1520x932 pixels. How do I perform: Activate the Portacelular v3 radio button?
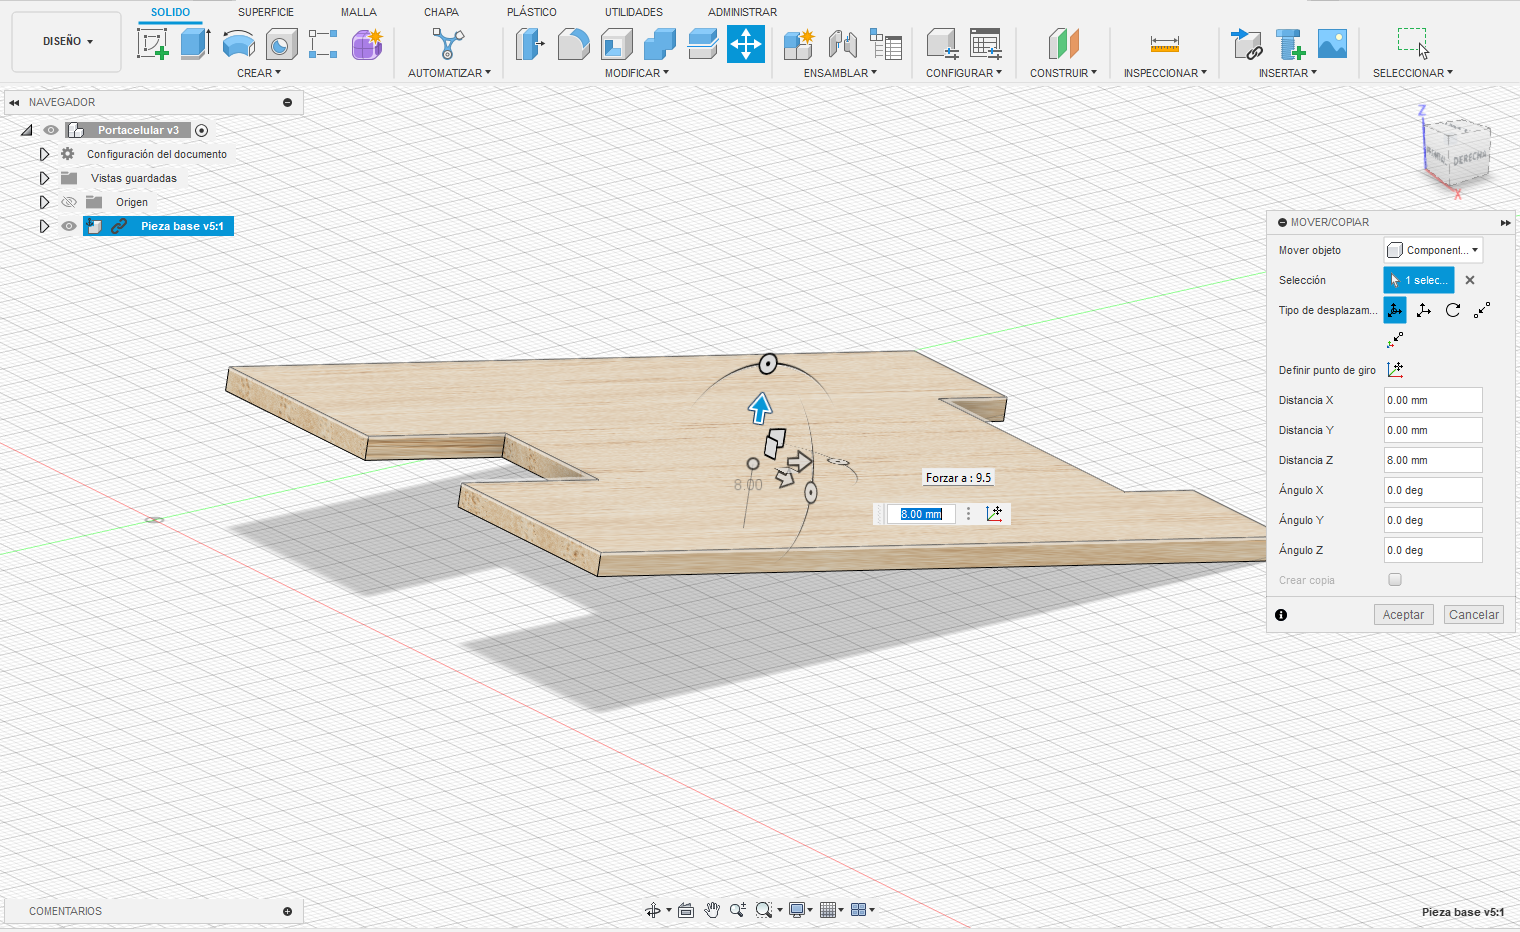pyautogui.click(x=201, y=130)
